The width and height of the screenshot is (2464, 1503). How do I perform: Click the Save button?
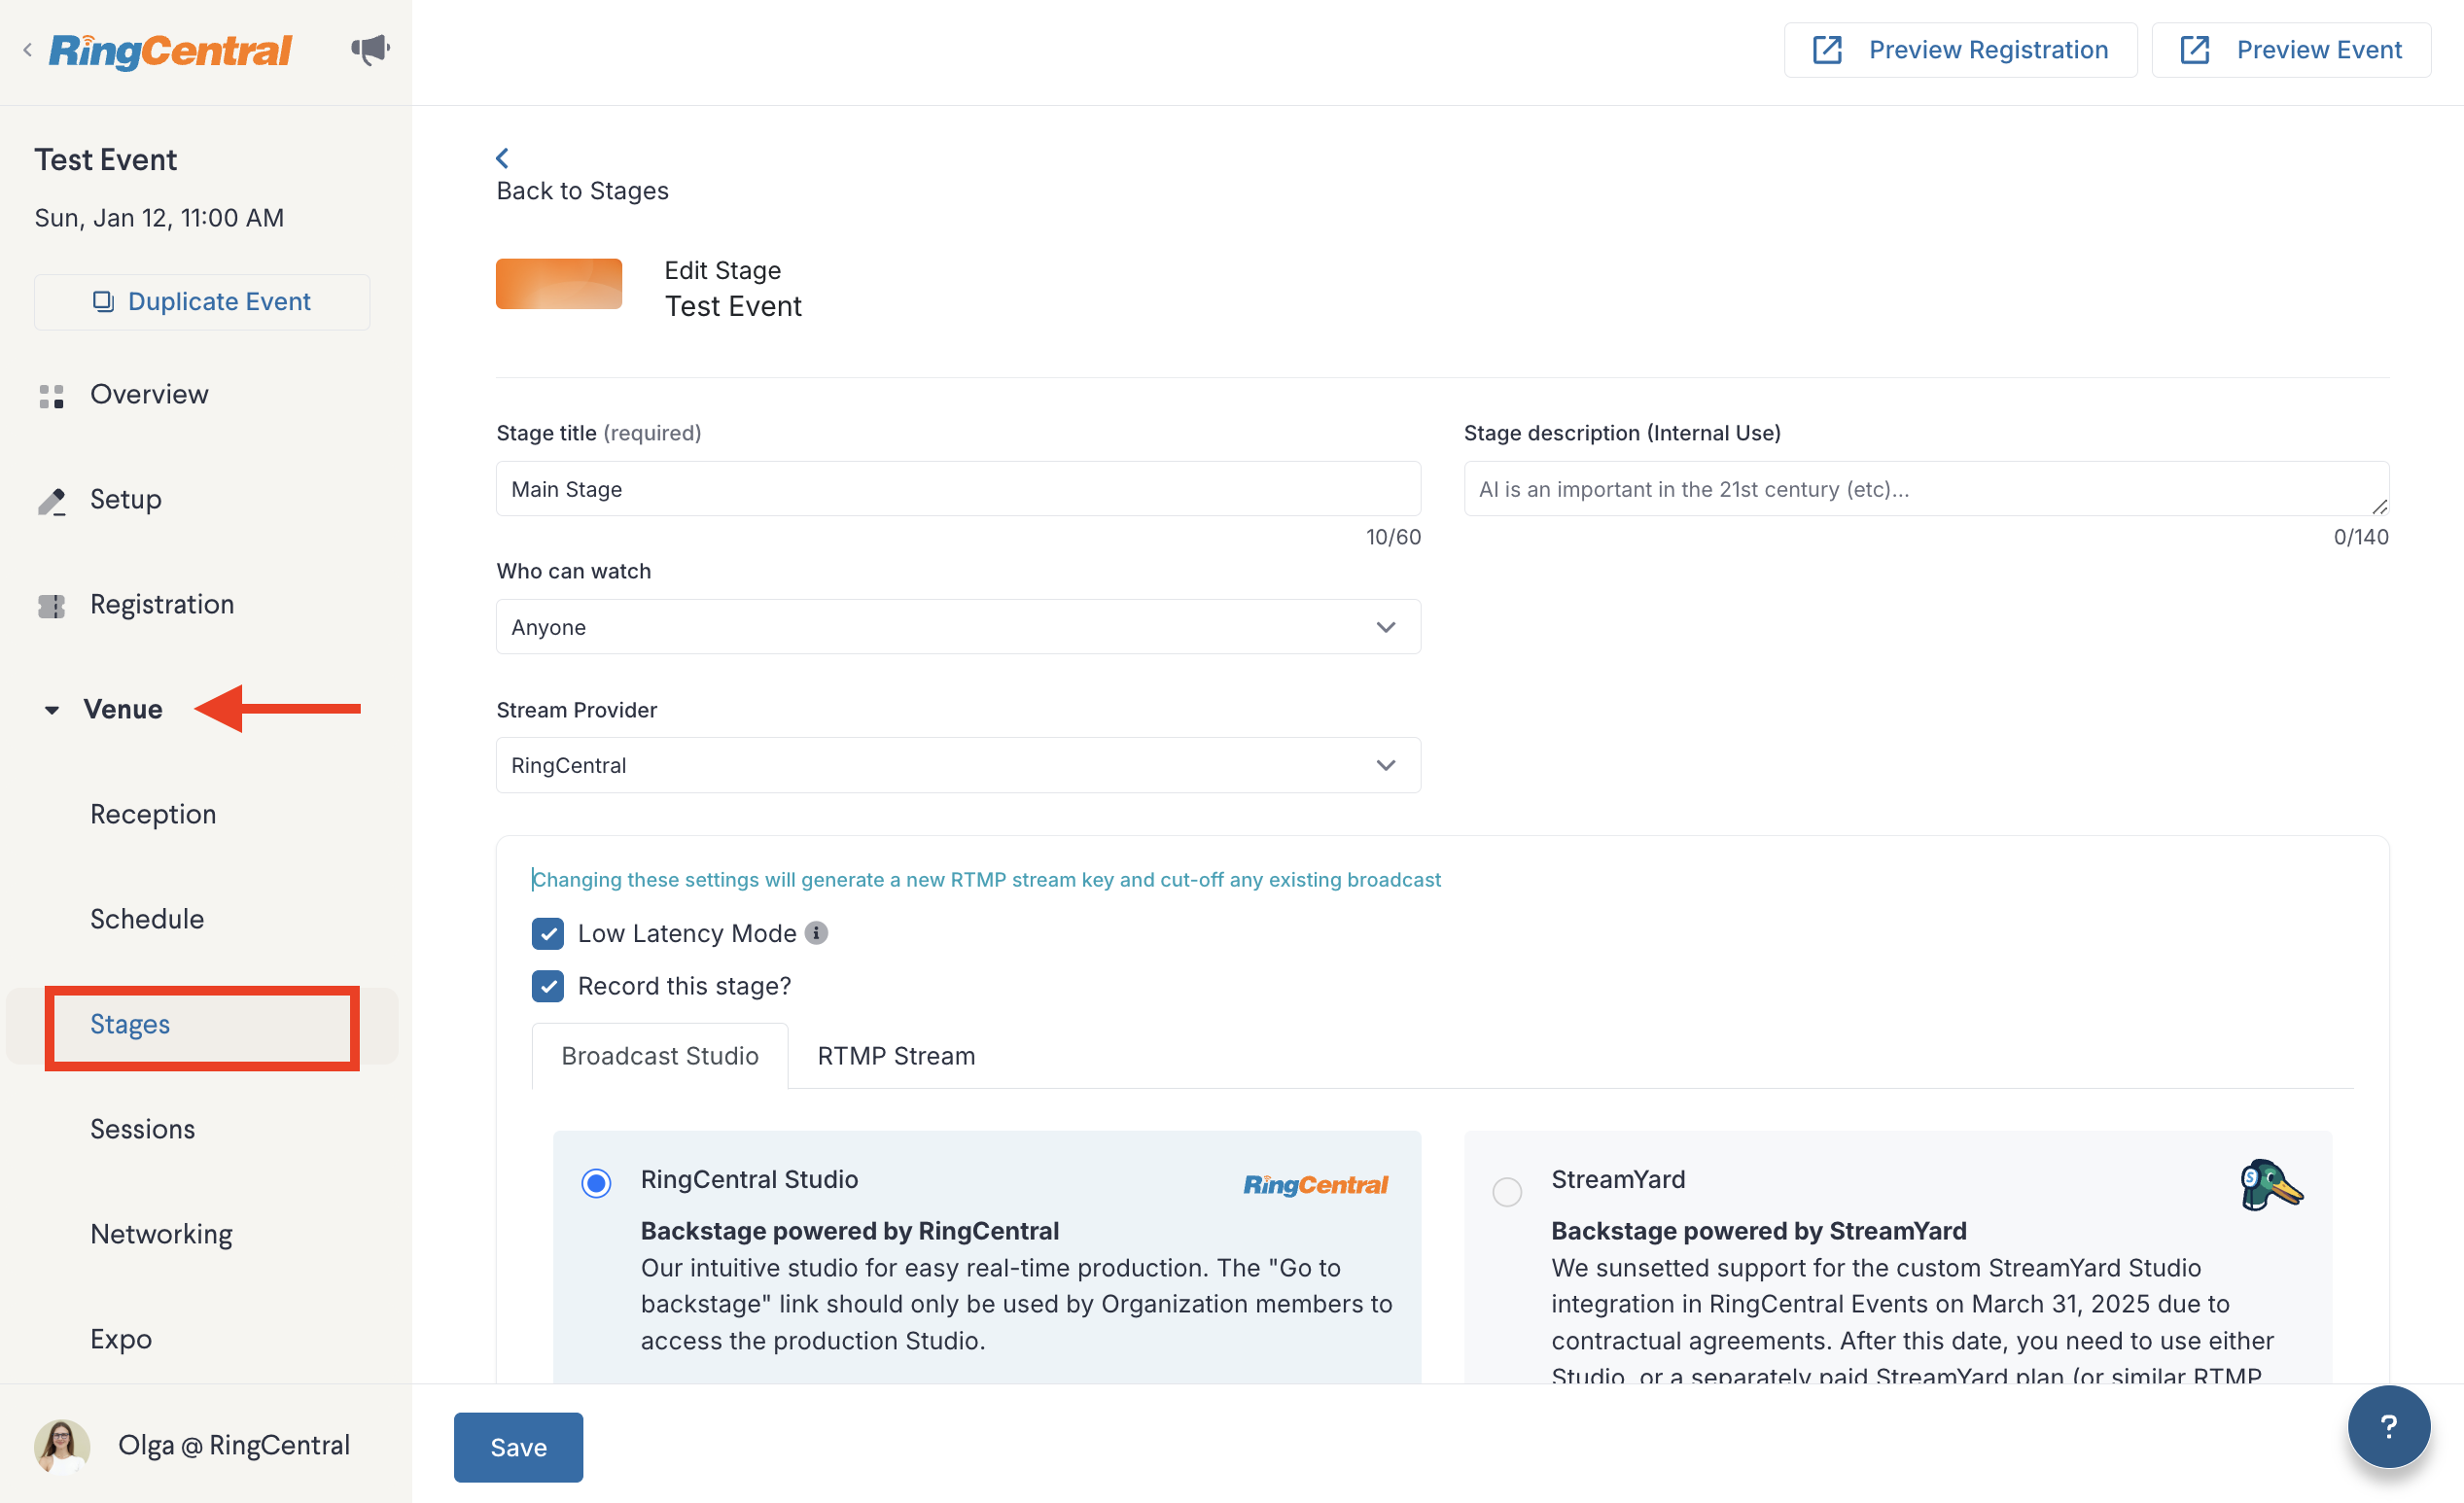518,1447
